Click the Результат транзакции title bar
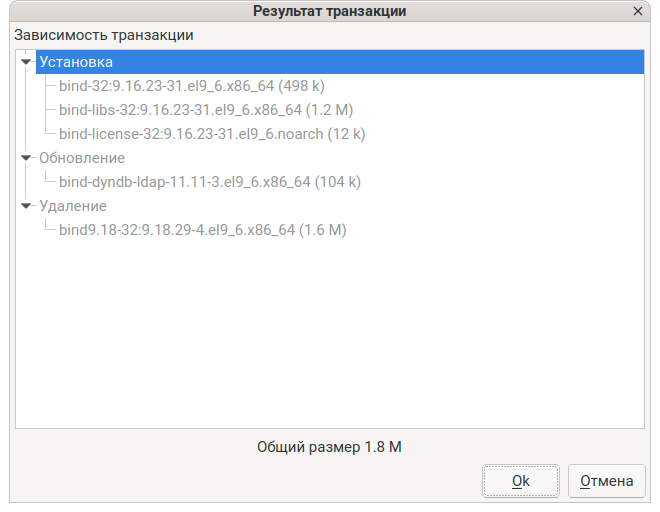 pos(330,11)
